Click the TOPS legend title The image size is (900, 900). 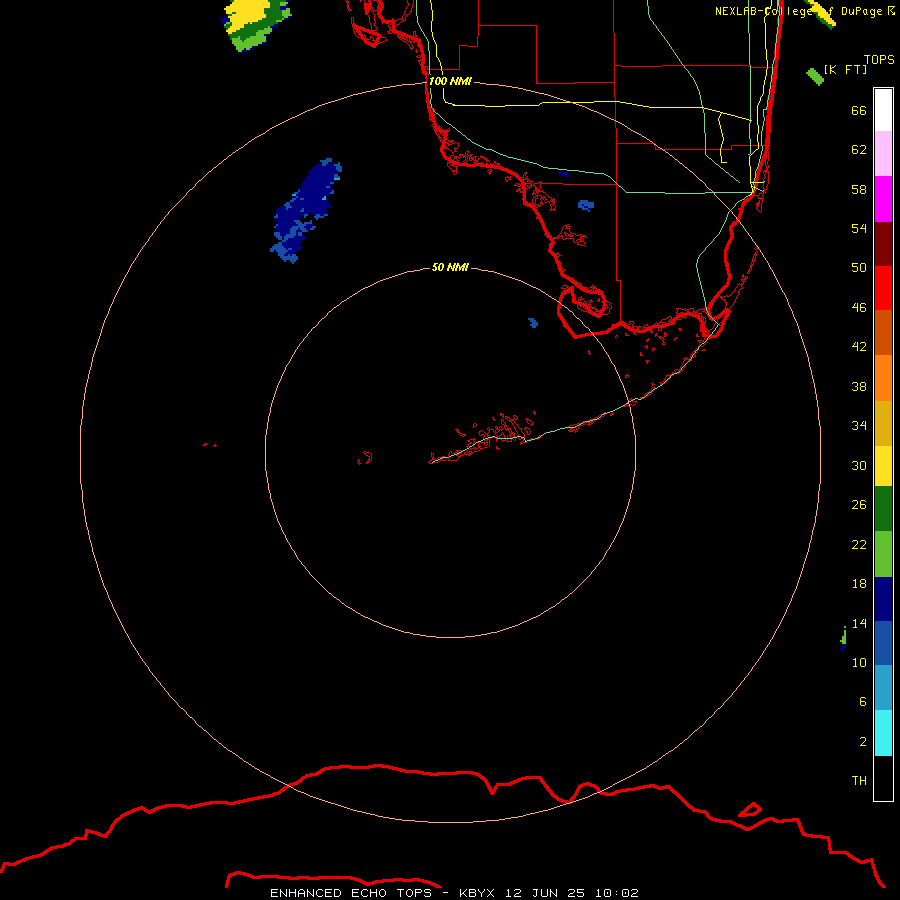click(879, 60)
